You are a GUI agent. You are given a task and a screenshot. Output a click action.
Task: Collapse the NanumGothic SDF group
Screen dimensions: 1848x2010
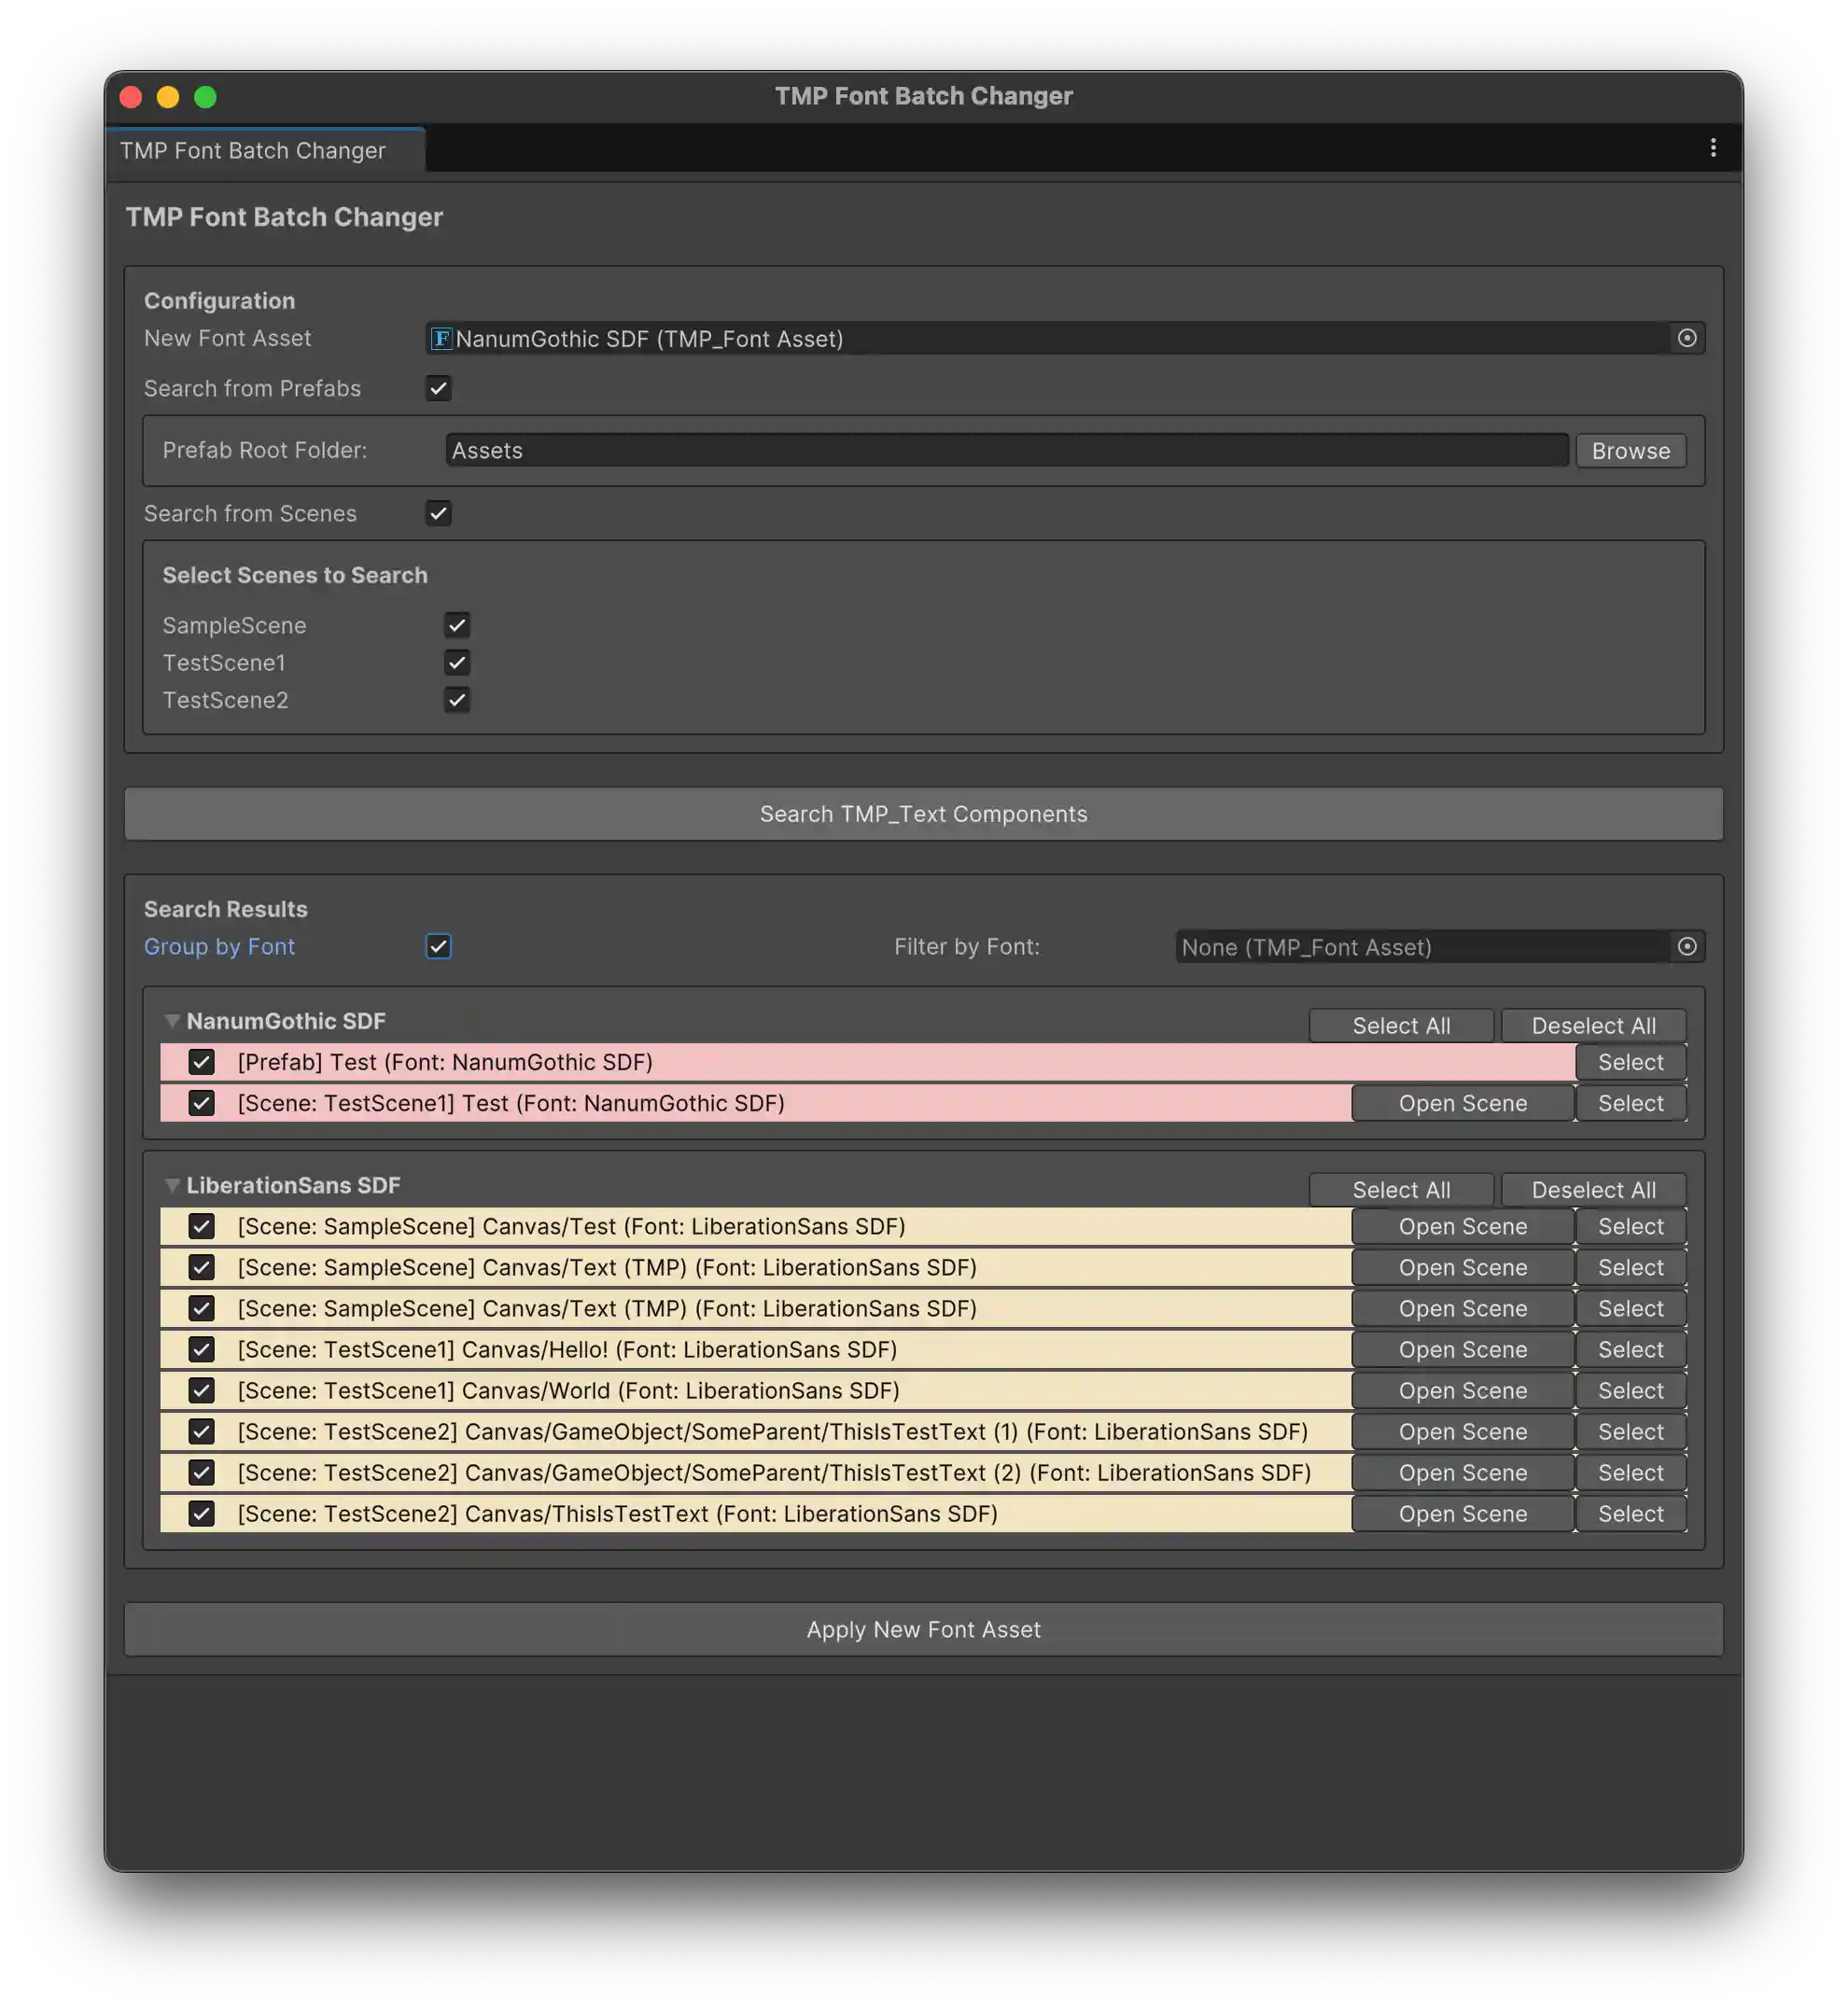point(172,1022)
